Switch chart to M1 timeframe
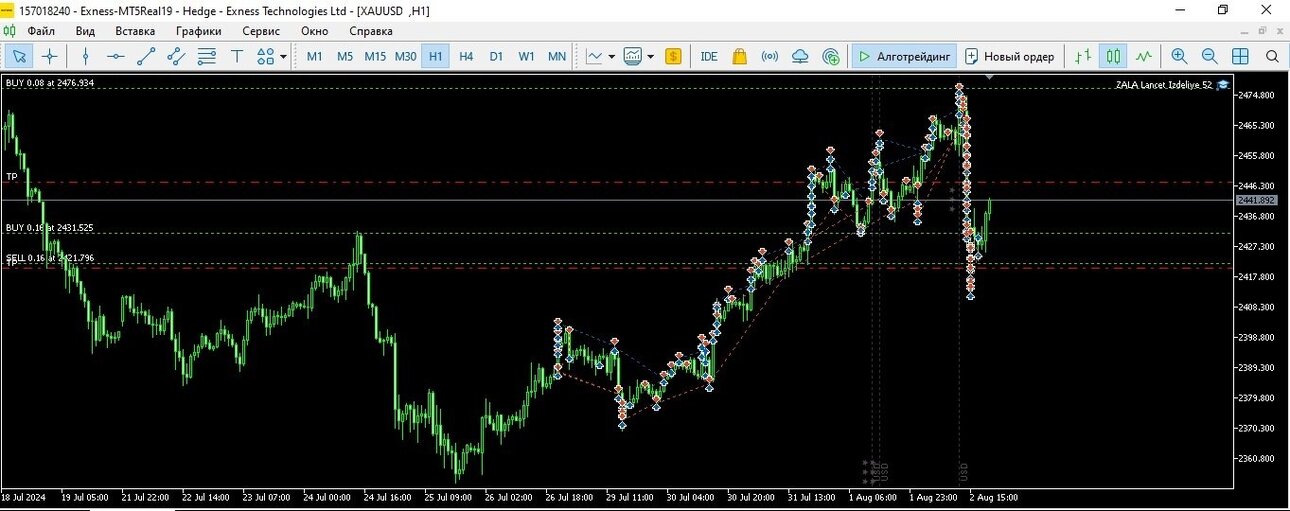 (315, 56)
